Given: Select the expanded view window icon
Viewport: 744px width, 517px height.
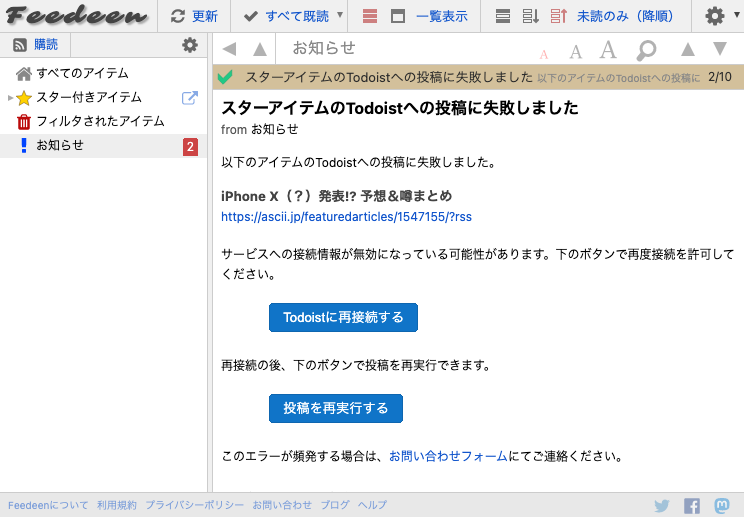Looking at the screenshot, I should (398, 17).
